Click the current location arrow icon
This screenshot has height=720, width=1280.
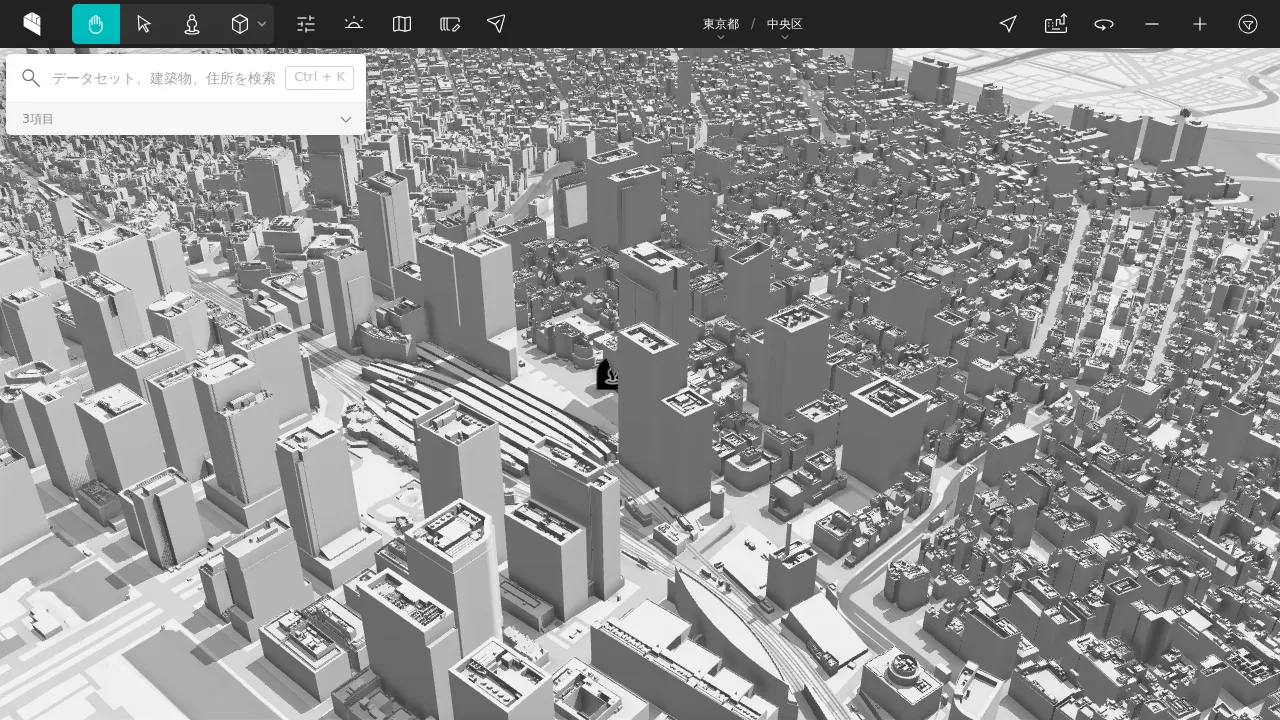click(1008, 24)
